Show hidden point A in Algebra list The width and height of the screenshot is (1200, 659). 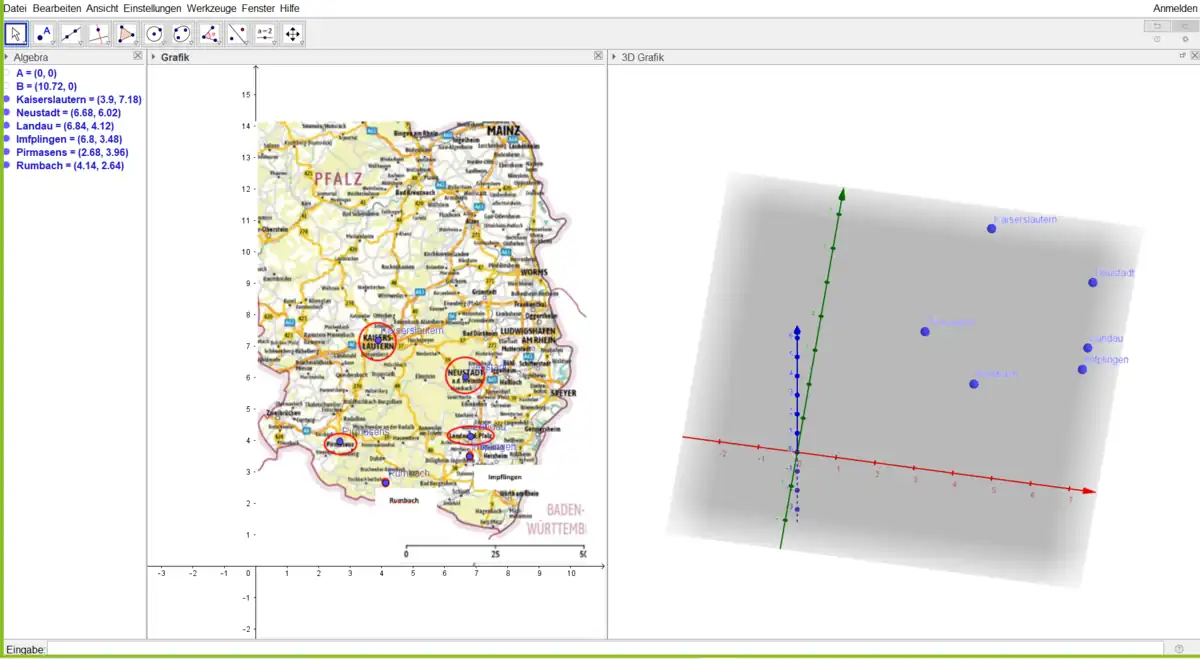[7, 73]
